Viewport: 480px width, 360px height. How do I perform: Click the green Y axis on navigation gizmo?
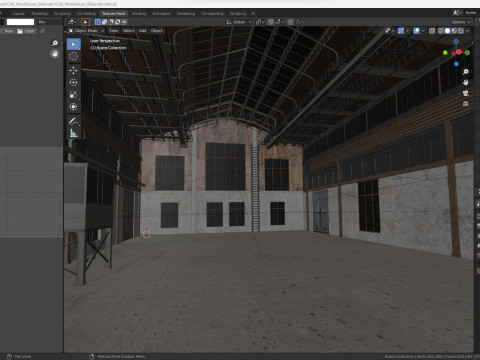(x=467, y=53)
